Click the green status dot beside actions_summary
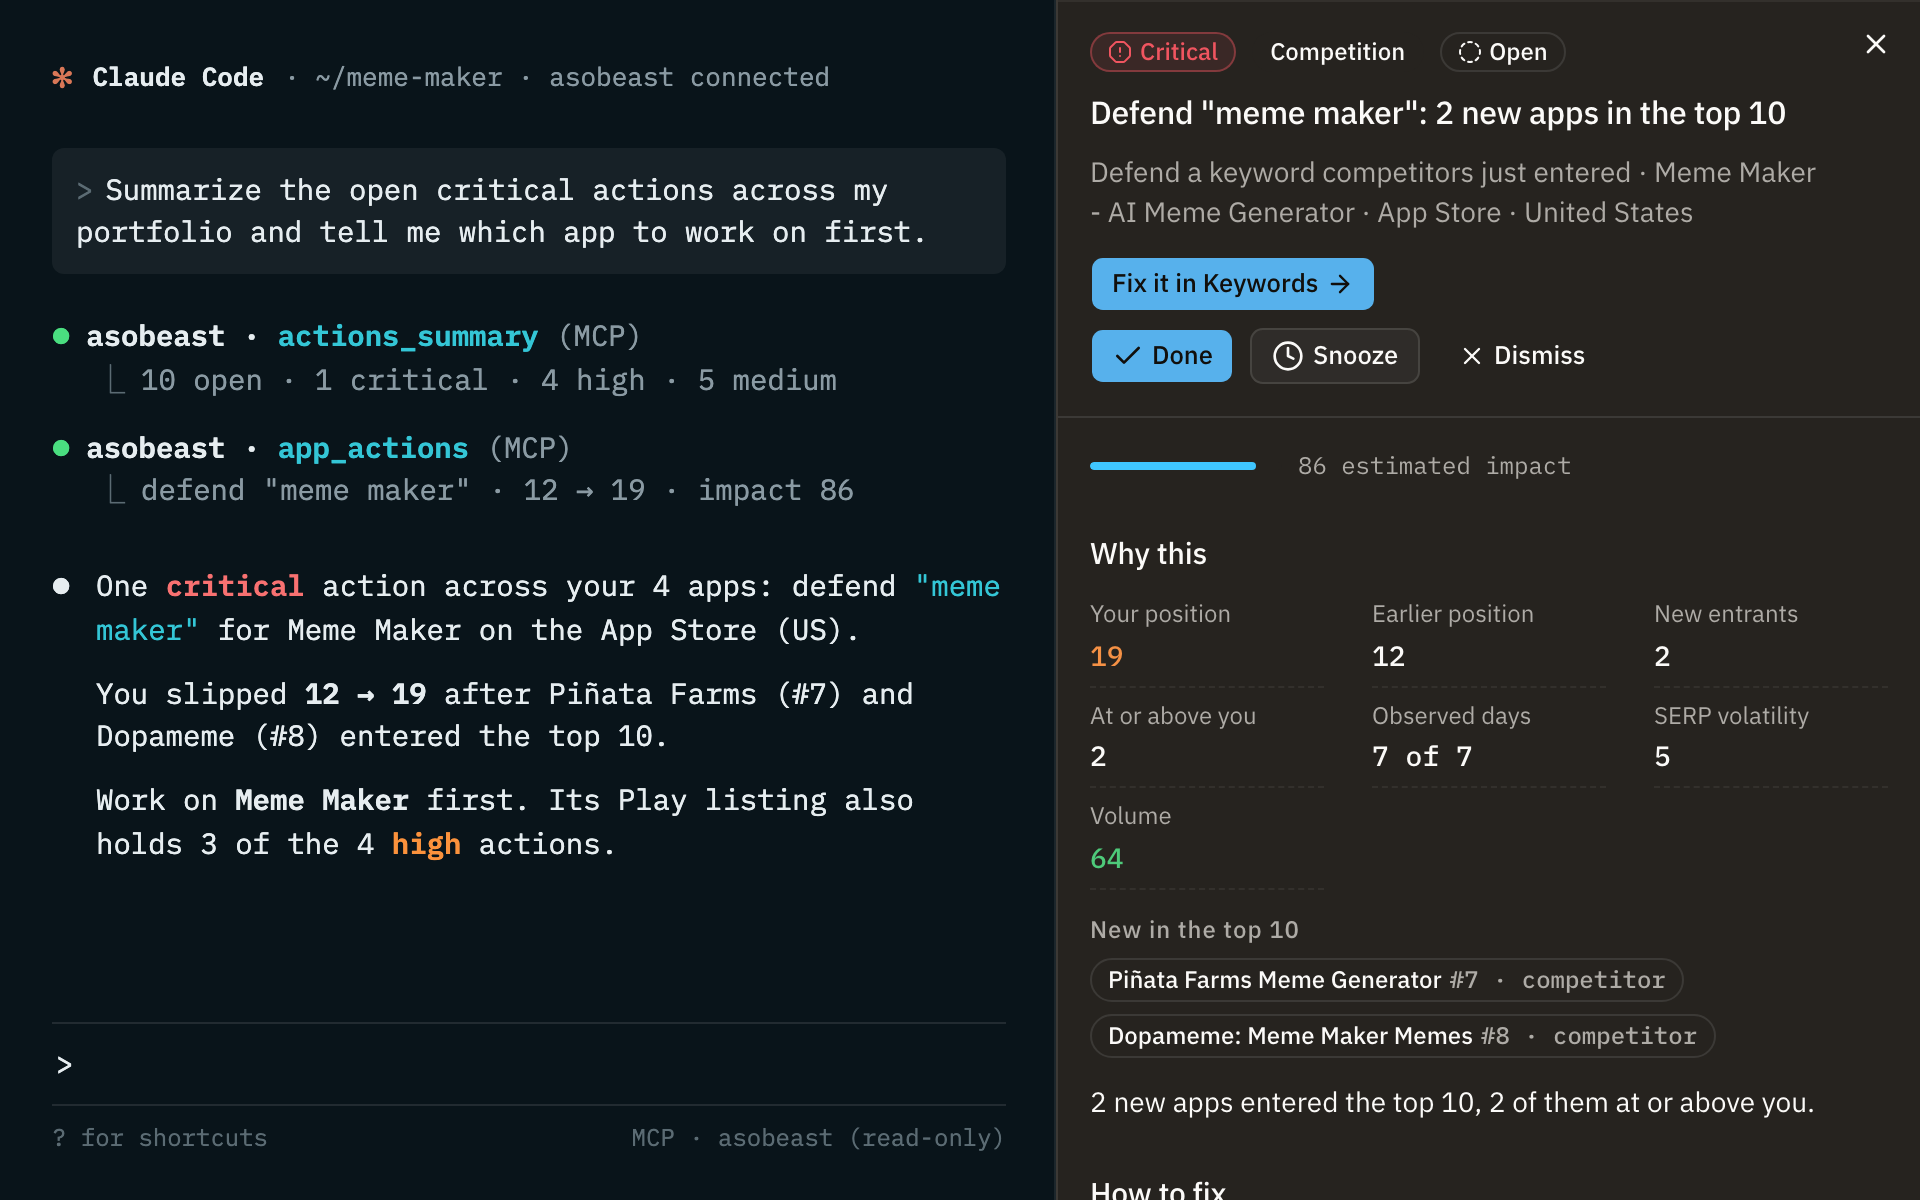 tap(61, 336)
